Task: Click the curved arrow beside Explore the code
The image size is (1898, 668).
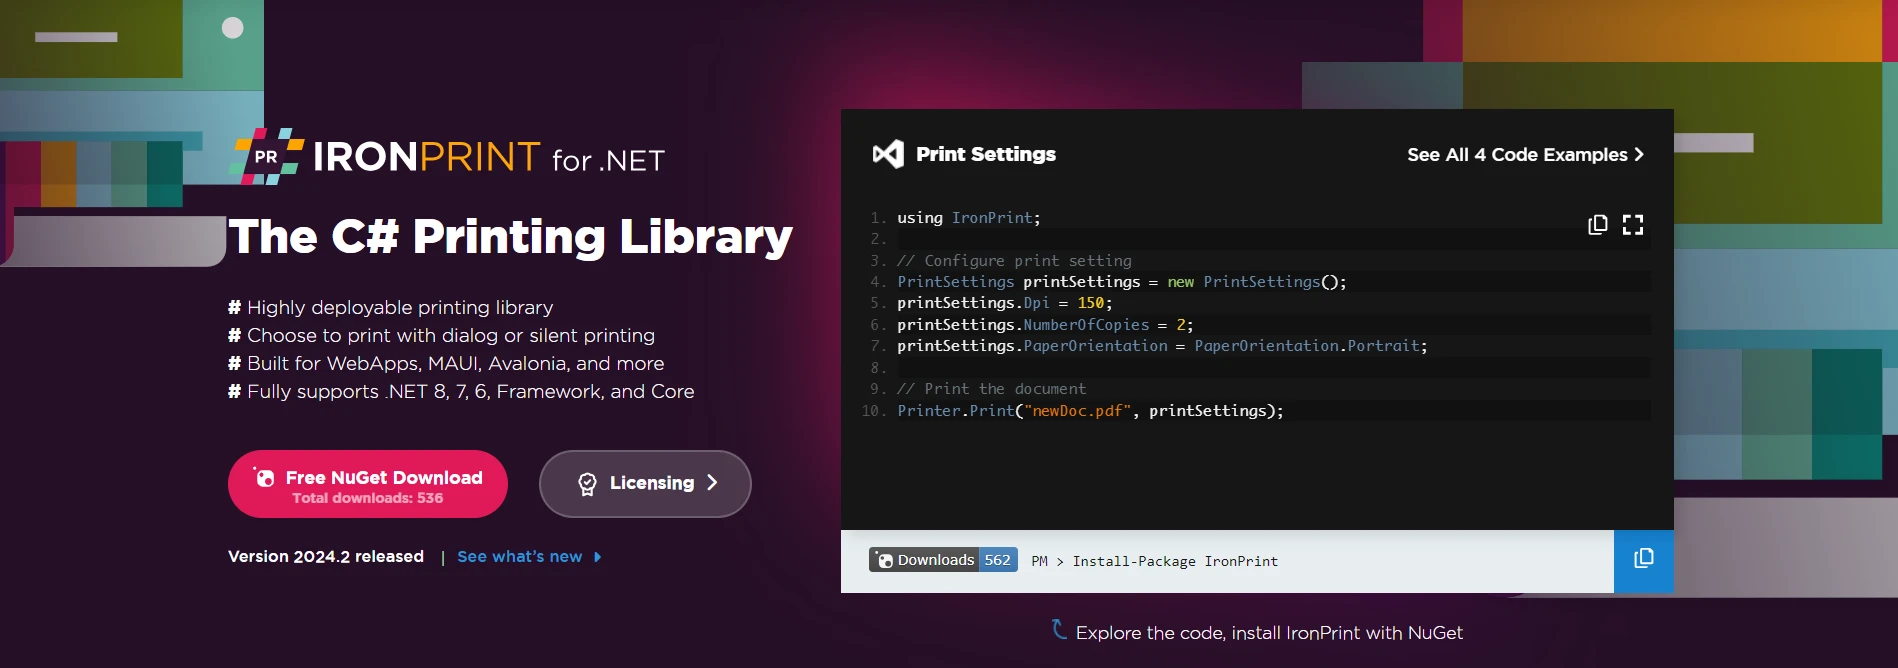Action: [x=1059, y=629]
